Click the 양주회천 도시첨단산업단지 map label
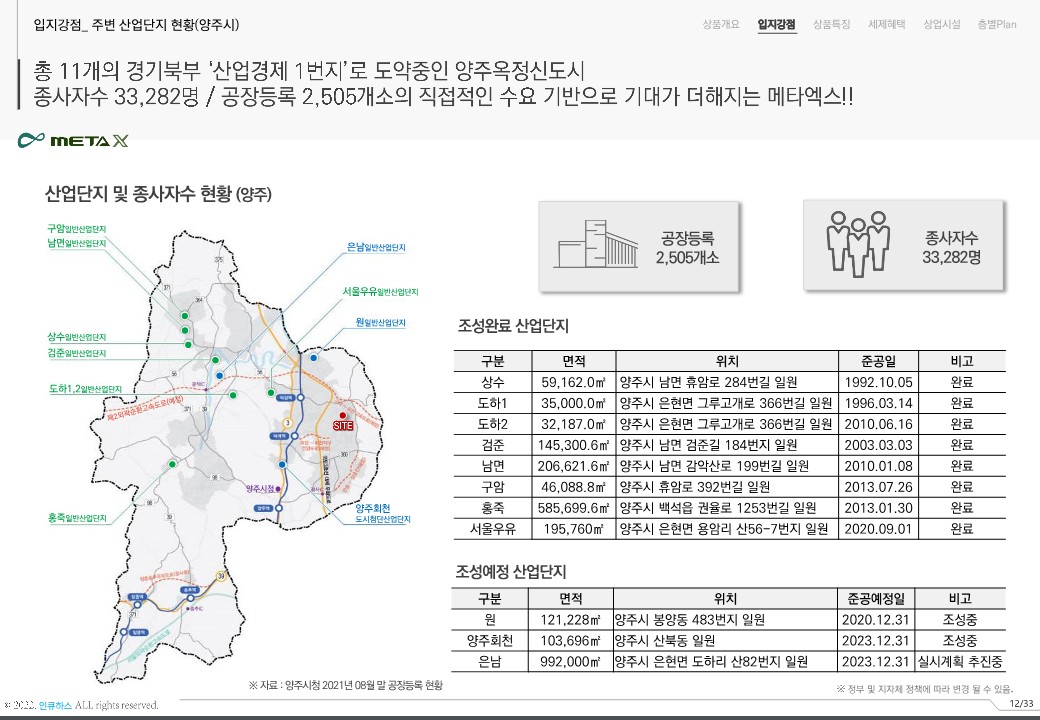The image size is (1040, 720). pos(383,514)
